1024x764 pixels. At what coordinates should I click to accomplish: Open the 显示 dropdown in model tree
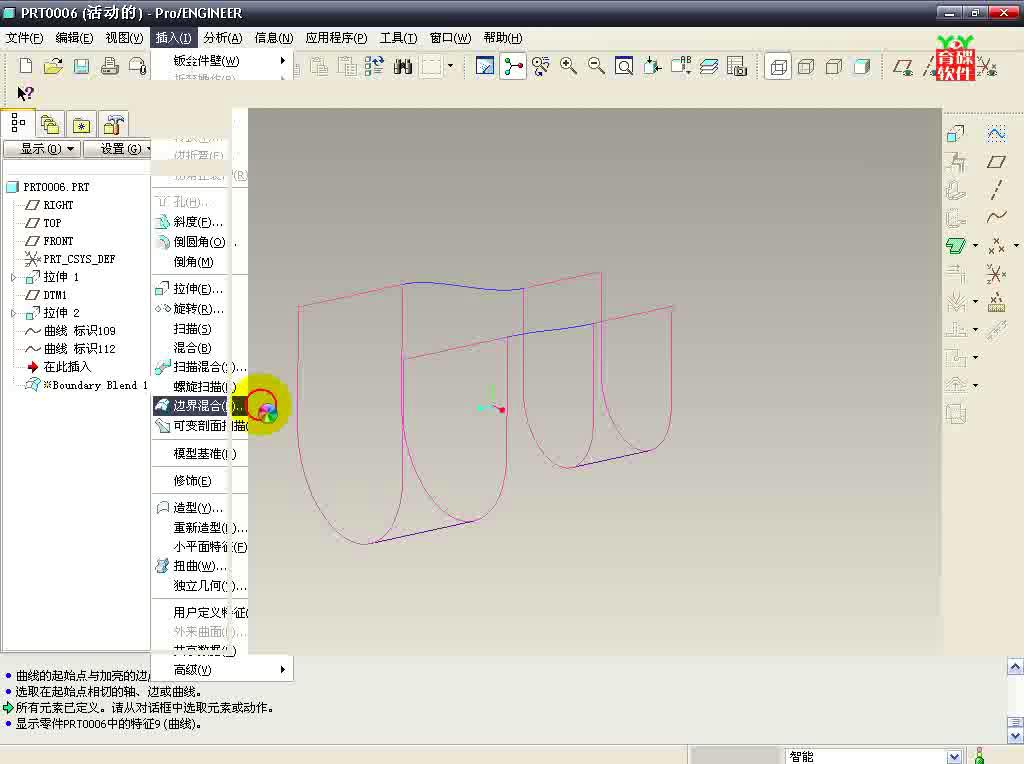[42, 149]
